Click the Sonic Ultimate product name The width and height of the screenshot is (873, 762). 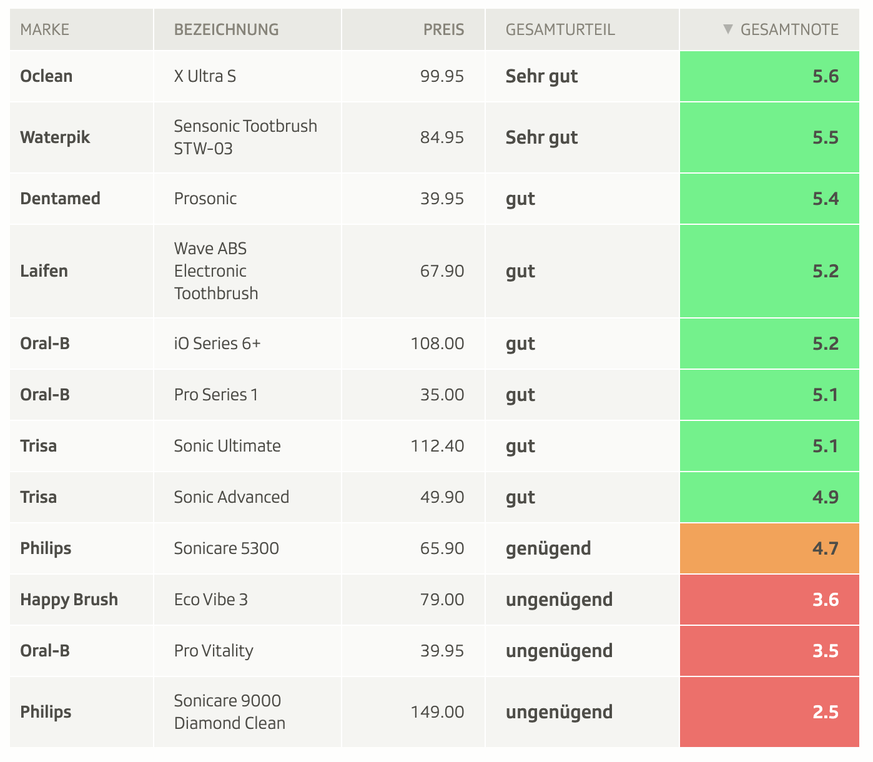click(x=227, y=446)
